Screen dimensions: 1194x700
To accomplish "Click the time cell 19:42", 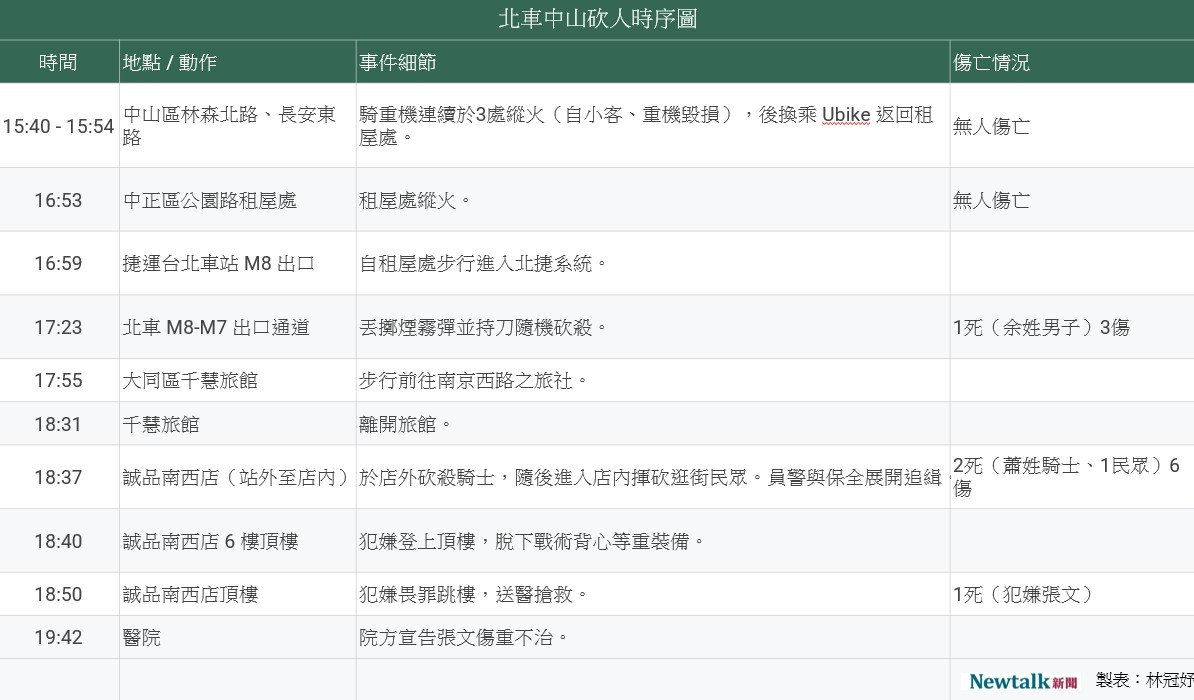I will click(x=58, y=638).
